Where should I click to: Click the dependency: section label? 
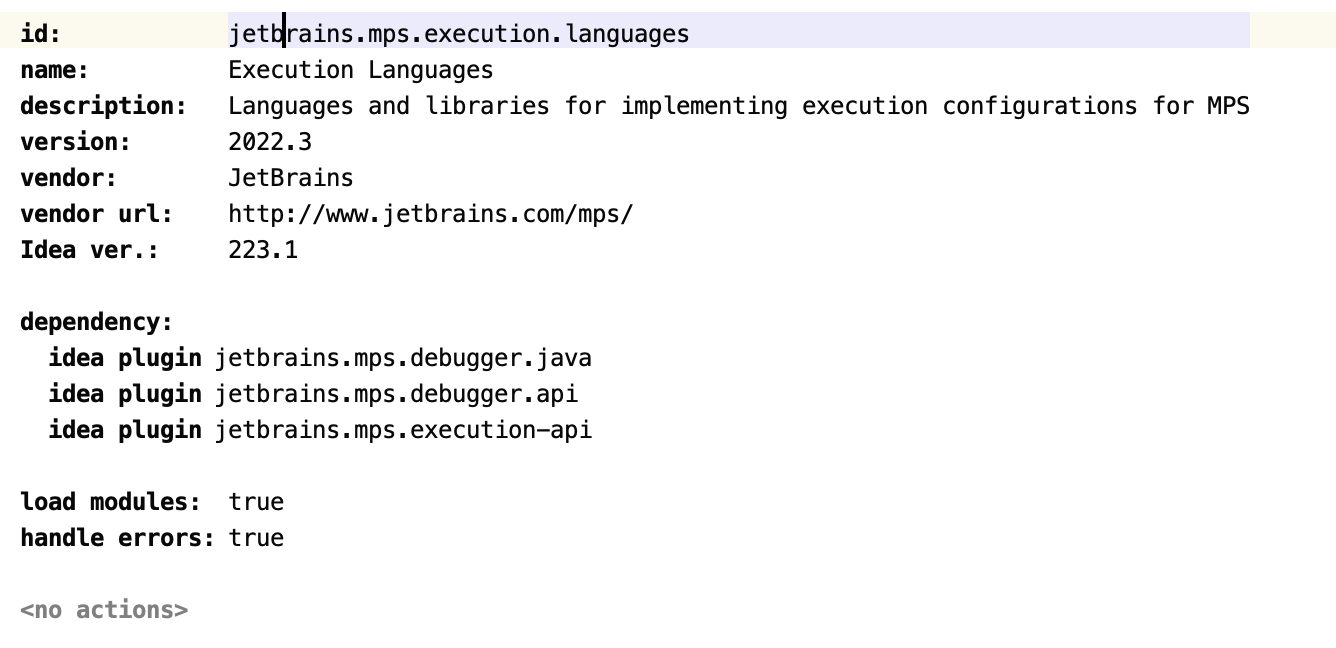tap(96, 322)
